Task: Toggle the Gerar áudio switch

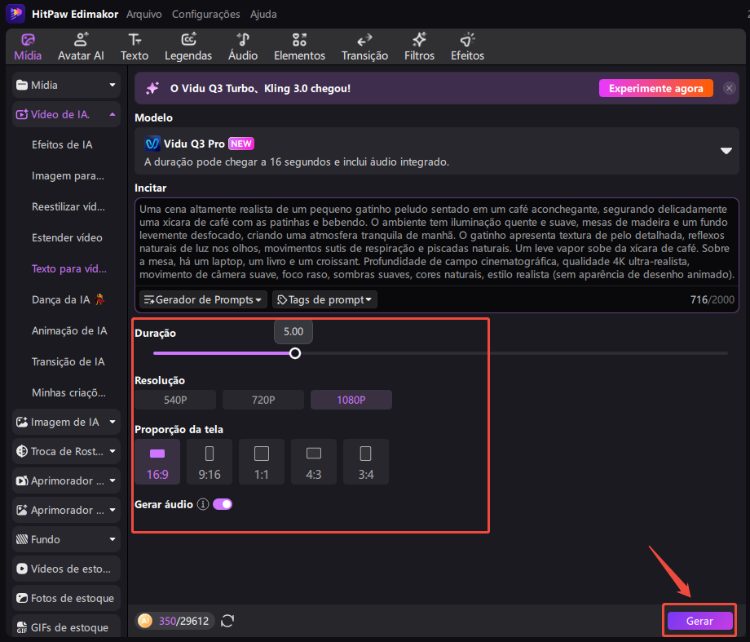Action: coord(222,504)
